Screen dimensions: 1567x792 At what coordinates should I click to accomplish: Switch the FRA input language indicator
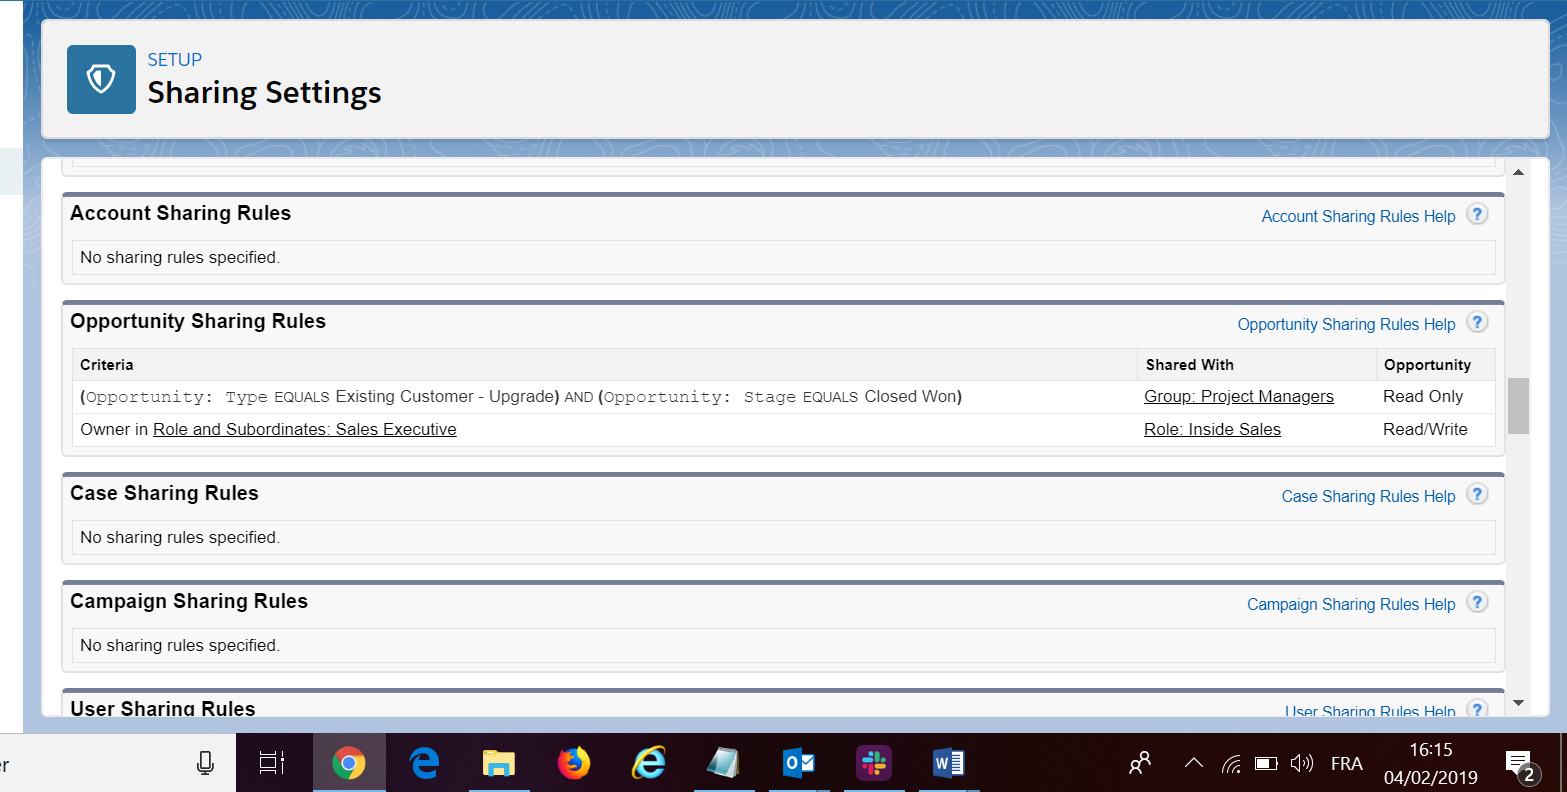point(1347,764)
